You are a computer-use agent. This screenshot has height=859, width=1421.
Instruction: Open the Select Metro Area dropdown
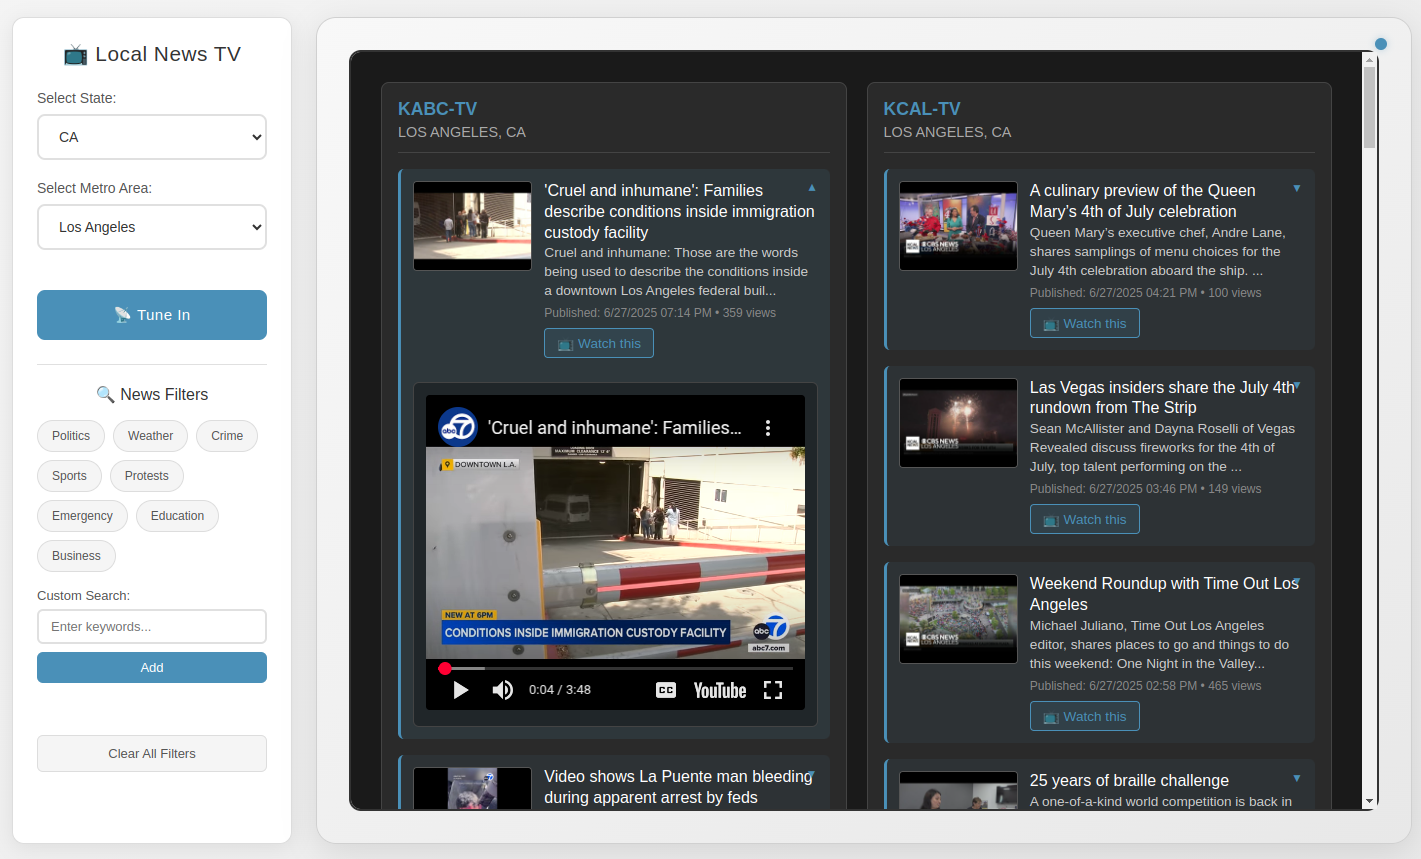point(152,227)
